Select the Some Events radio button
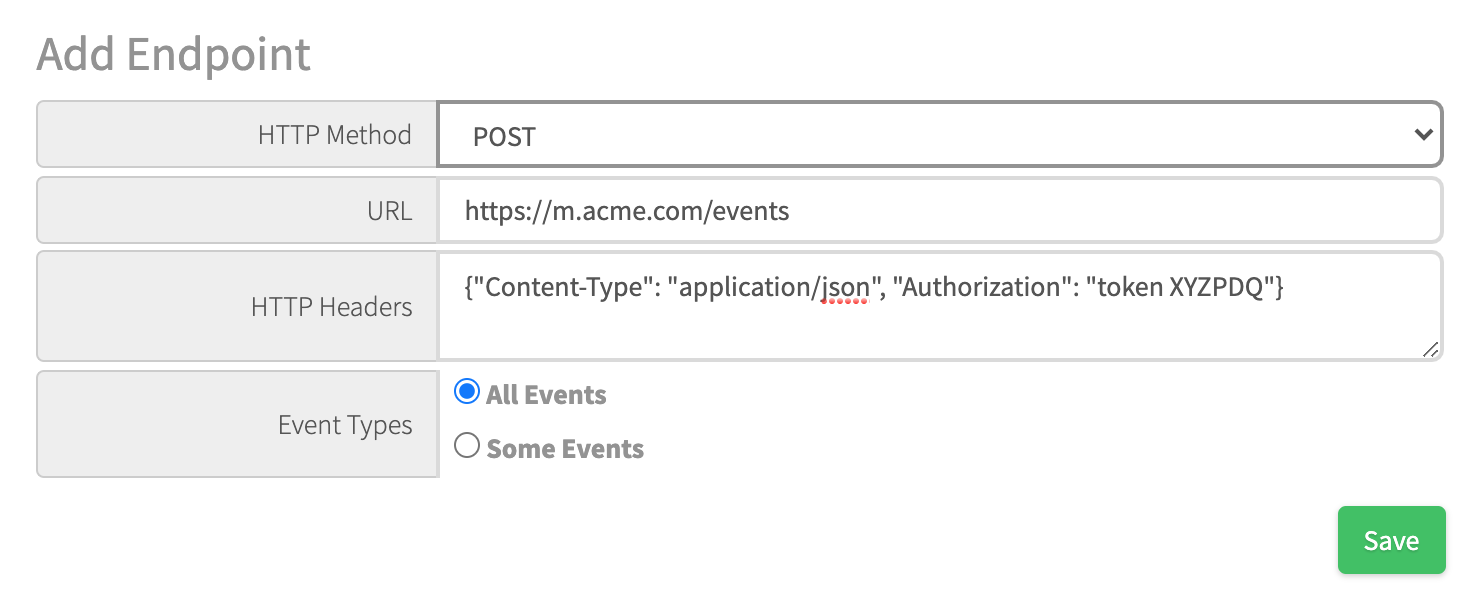 (x=467, y=445)
